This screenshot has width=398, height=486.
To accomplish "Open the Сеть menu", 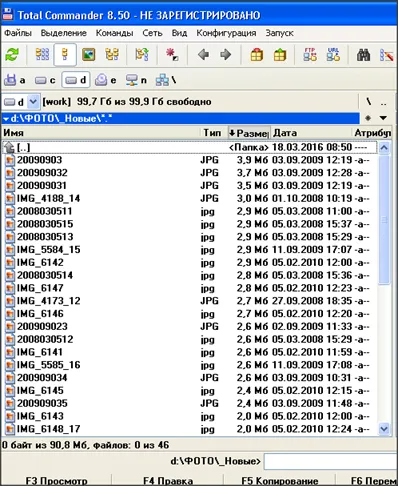I will [152, 33].
